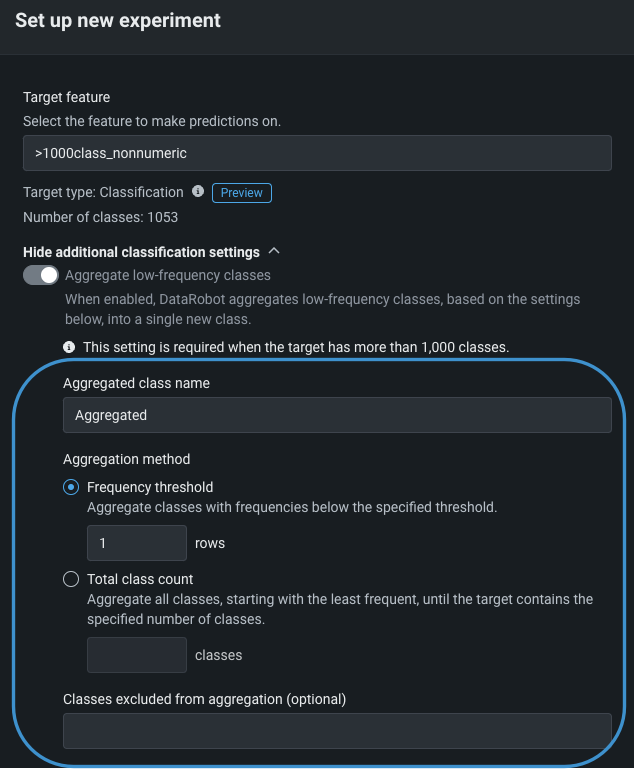Click the Preview button
The height and width of the screenshot is (769, 634).
click(x=241, y=193)
